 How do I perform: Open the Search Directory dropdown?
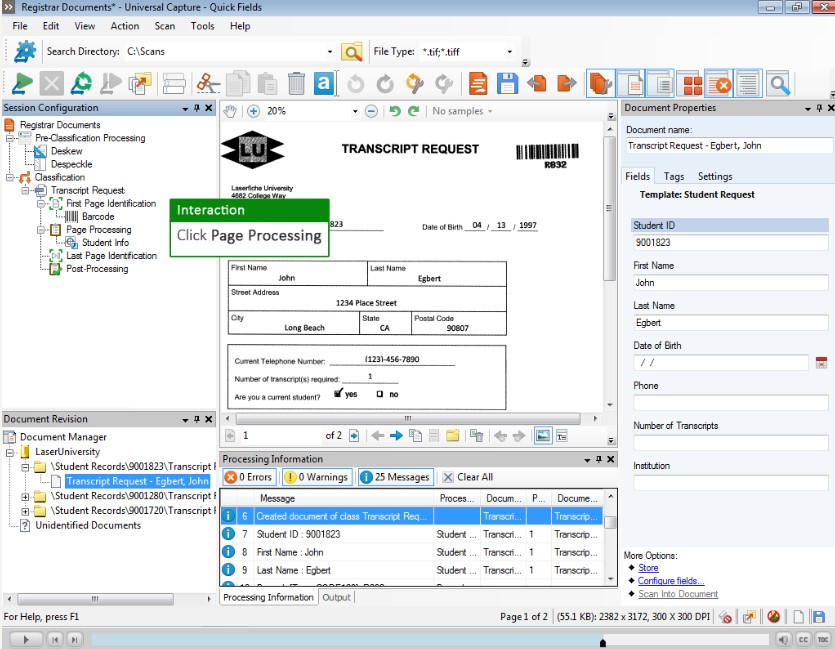coord(330,52)
